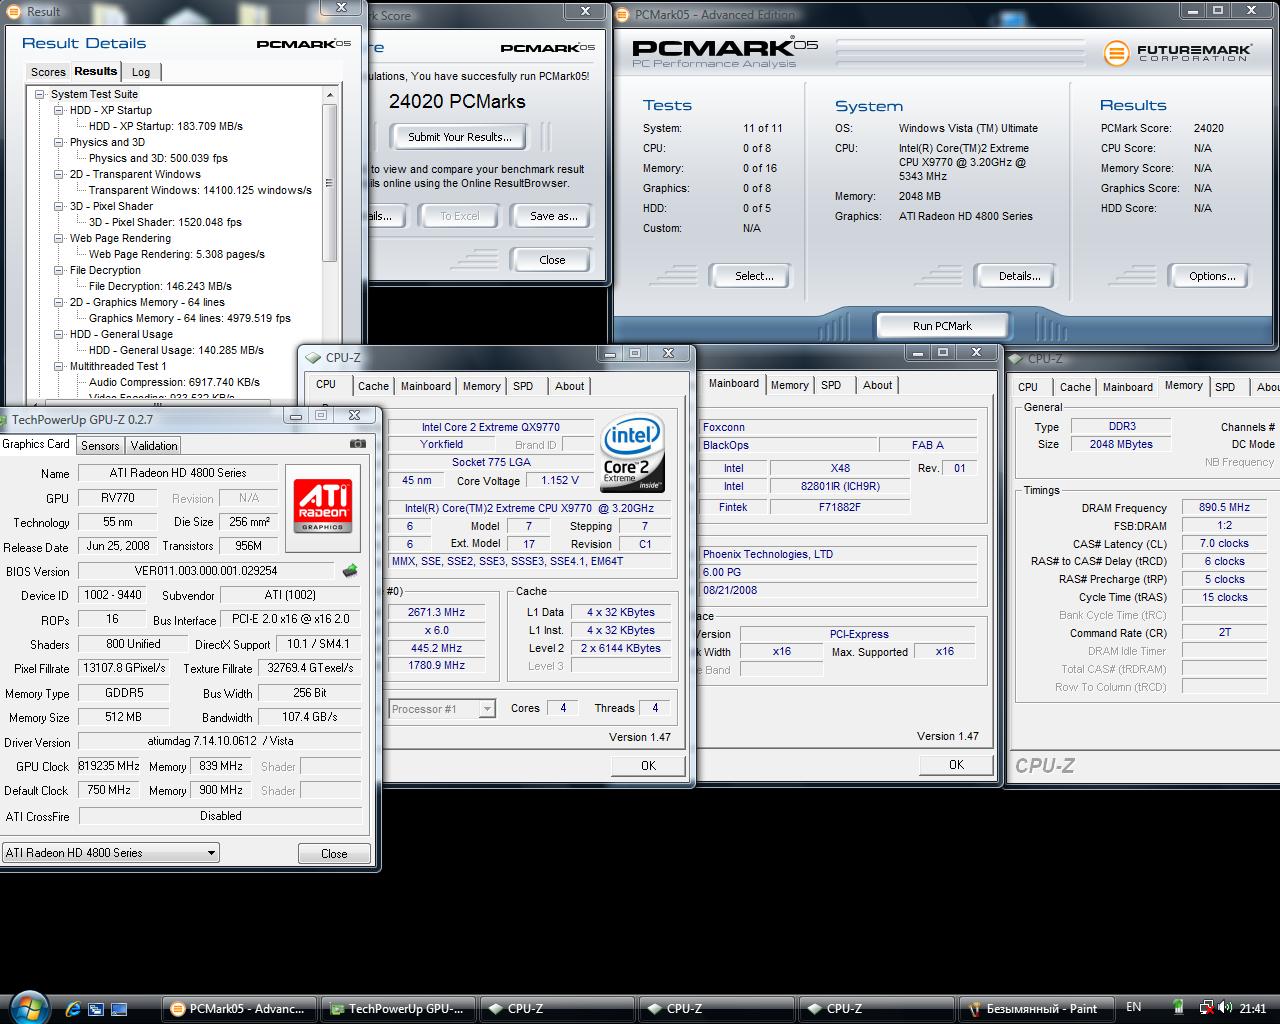Screen dimensions: 1280x1024
Task: Click the green tray icon beside language indicator
Action: tap(1180, 1008)
